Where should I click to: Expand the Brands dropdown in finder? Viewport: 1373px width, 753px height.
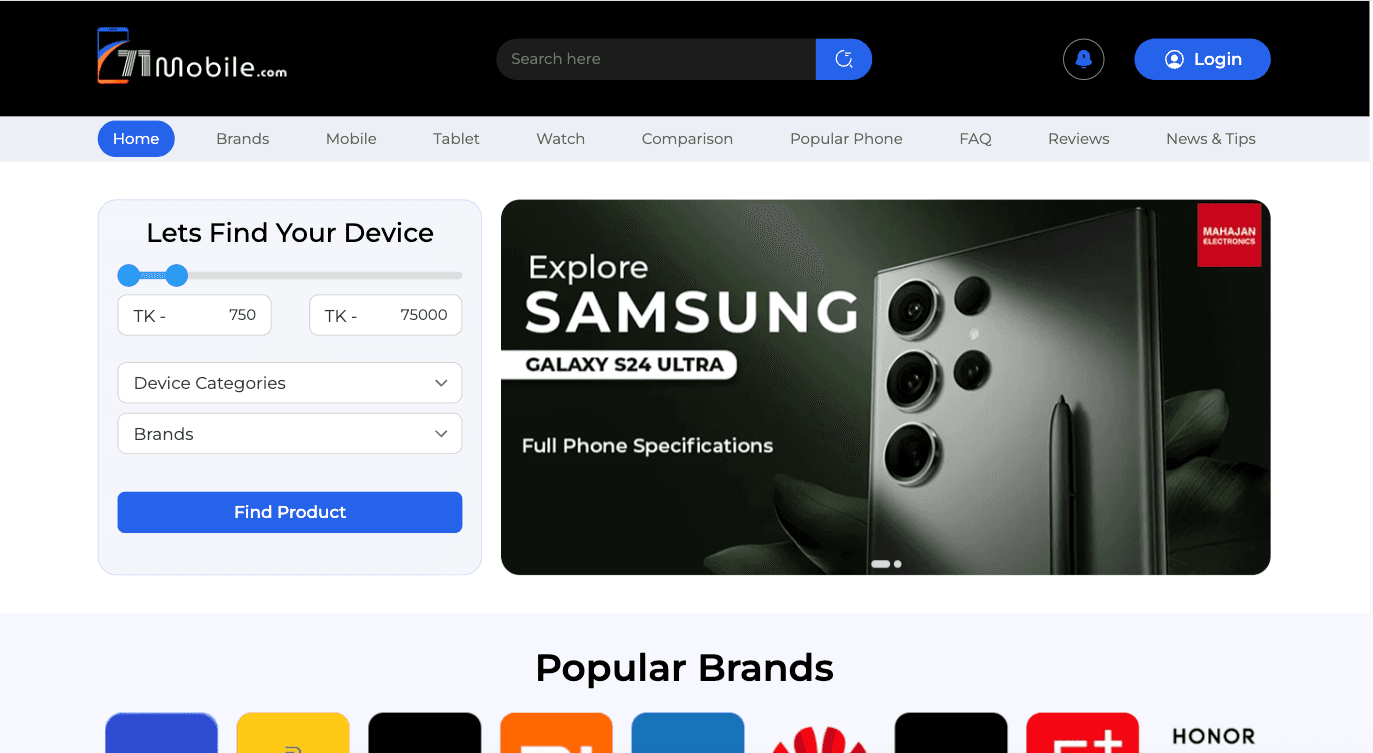[290, 434]
